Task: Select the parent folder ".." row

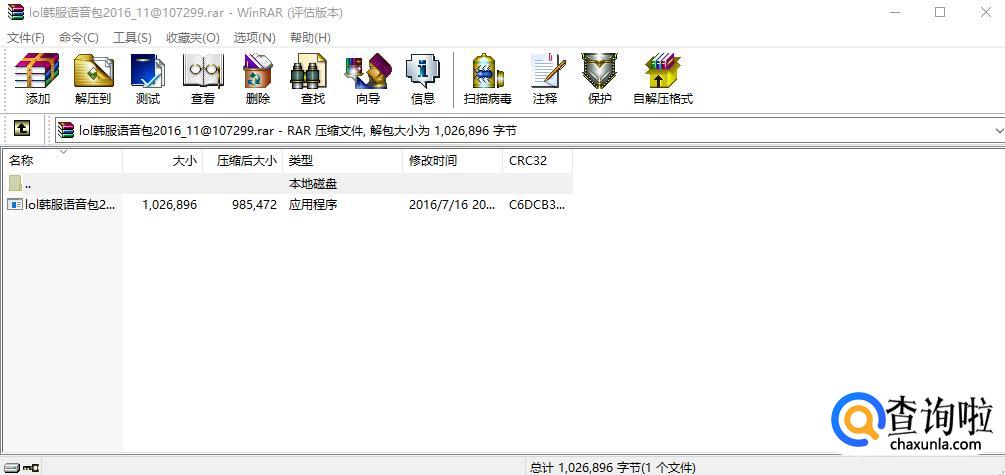Action: [287, 184]
